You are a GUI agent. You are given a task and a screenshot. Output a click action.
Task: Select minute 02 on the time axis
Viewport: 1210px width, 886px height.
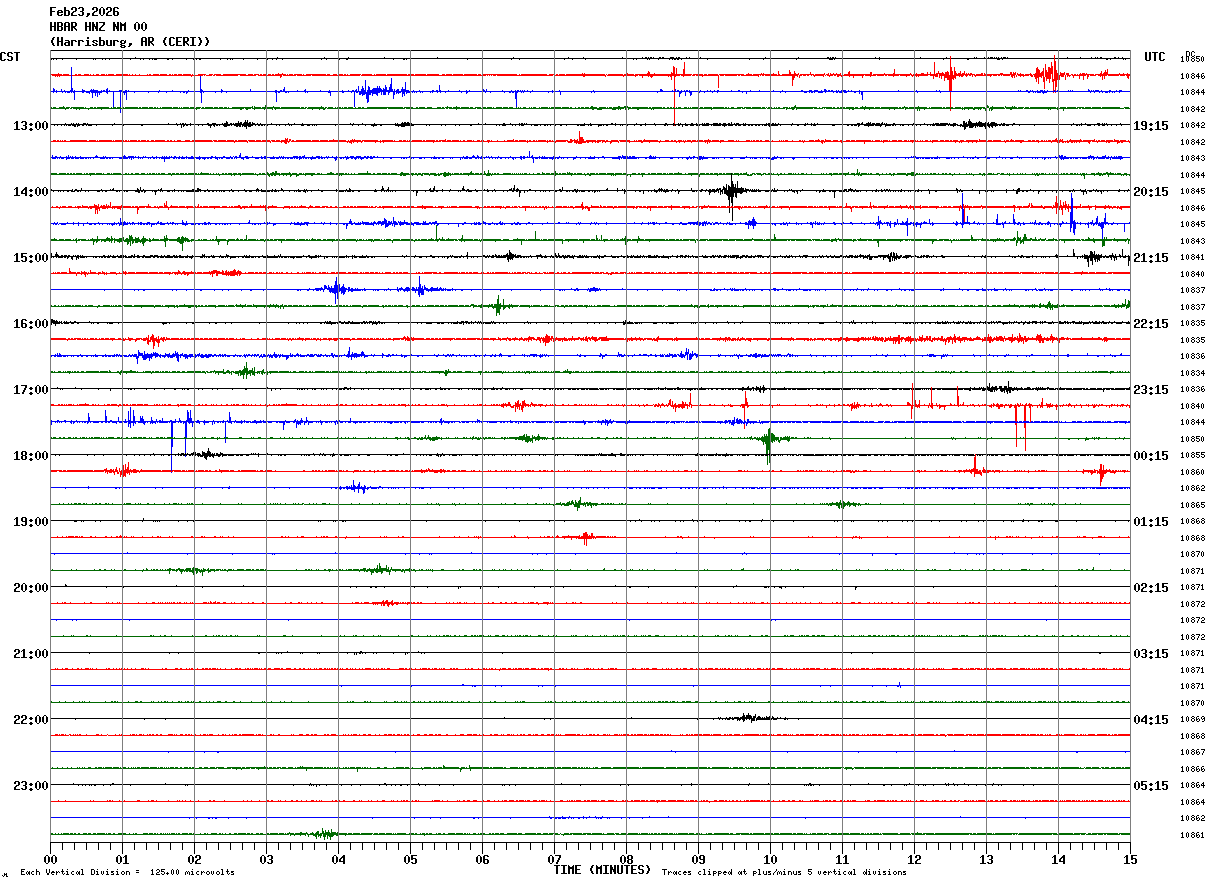194,860
